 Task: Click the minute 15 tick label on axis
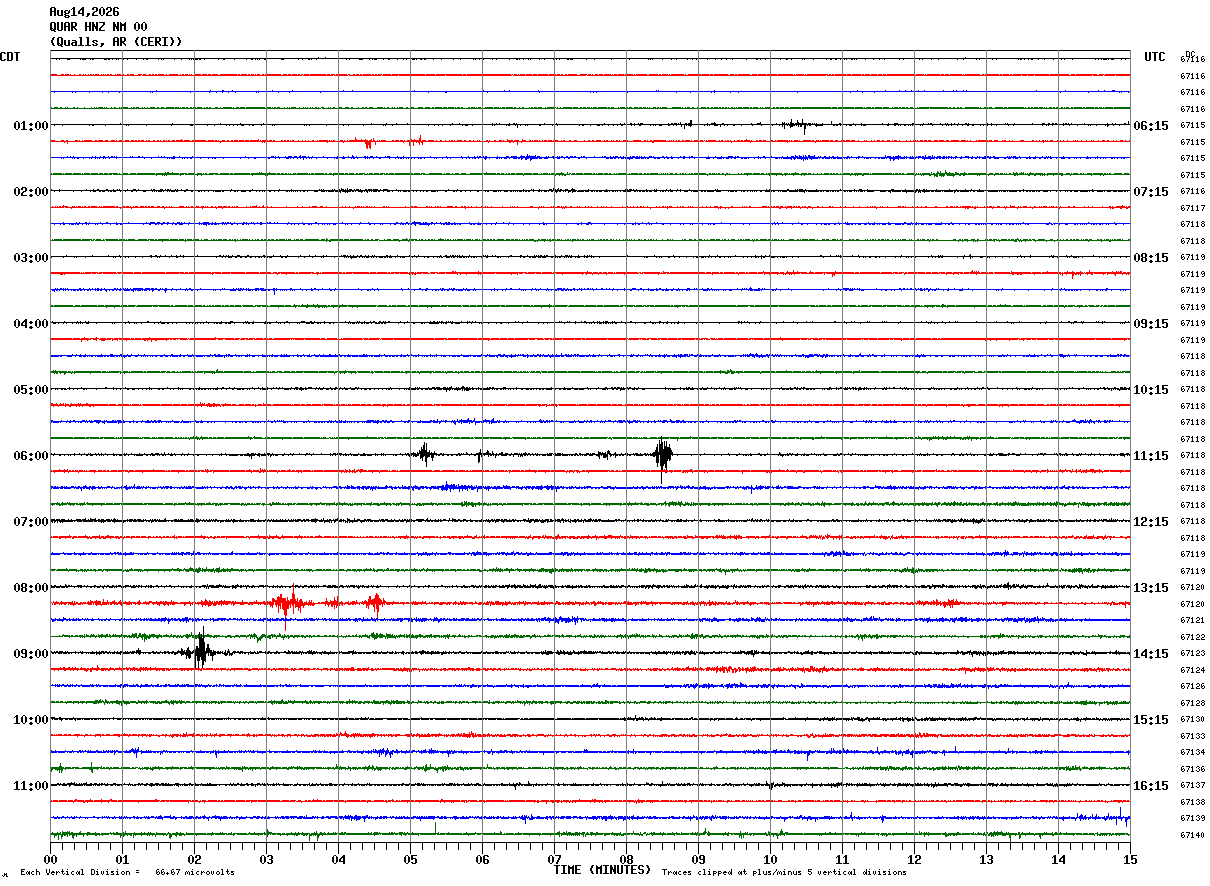pos(1129,859)
